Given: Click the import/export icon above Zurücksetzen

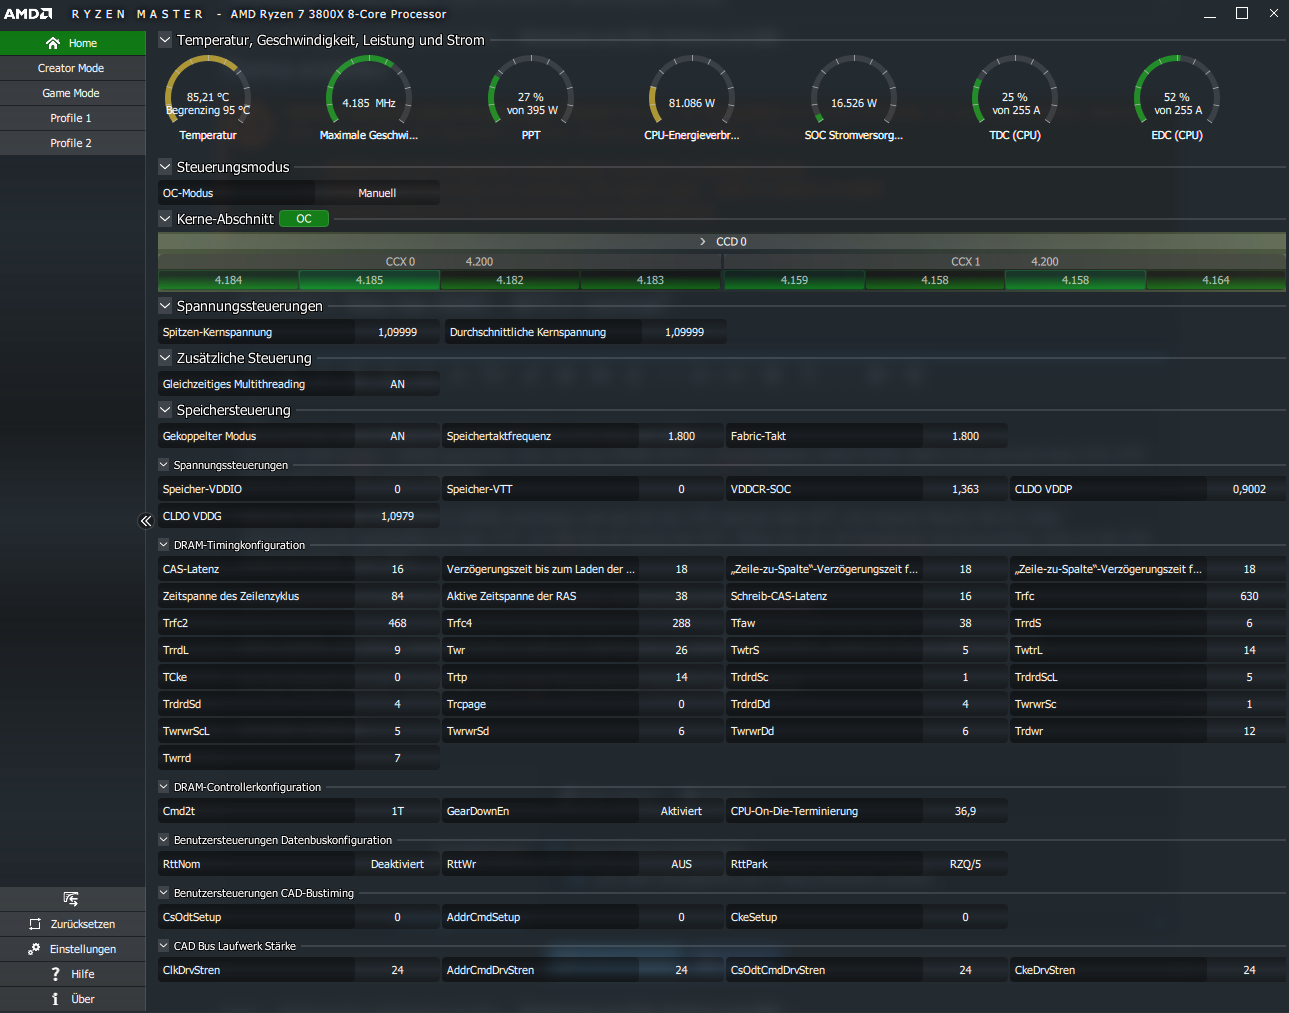Looking at the screenshot, I should (71, 899).
